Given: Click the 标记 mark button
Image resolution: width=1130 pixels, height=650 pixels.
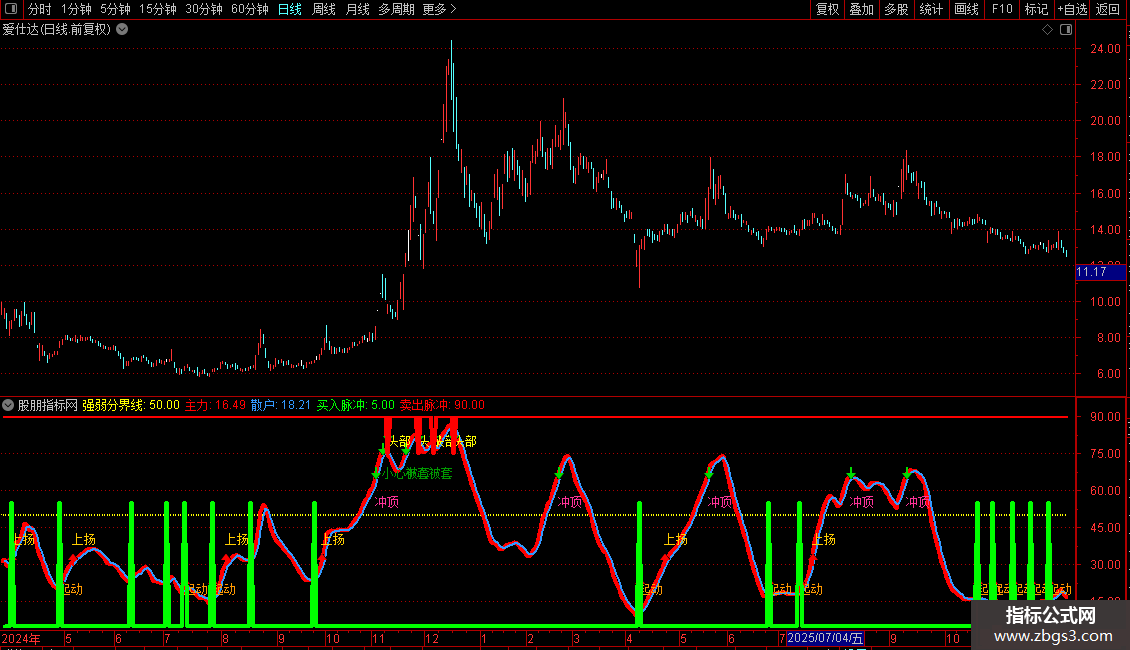Looking at the screenshot, I should (x=1036, y=9).
